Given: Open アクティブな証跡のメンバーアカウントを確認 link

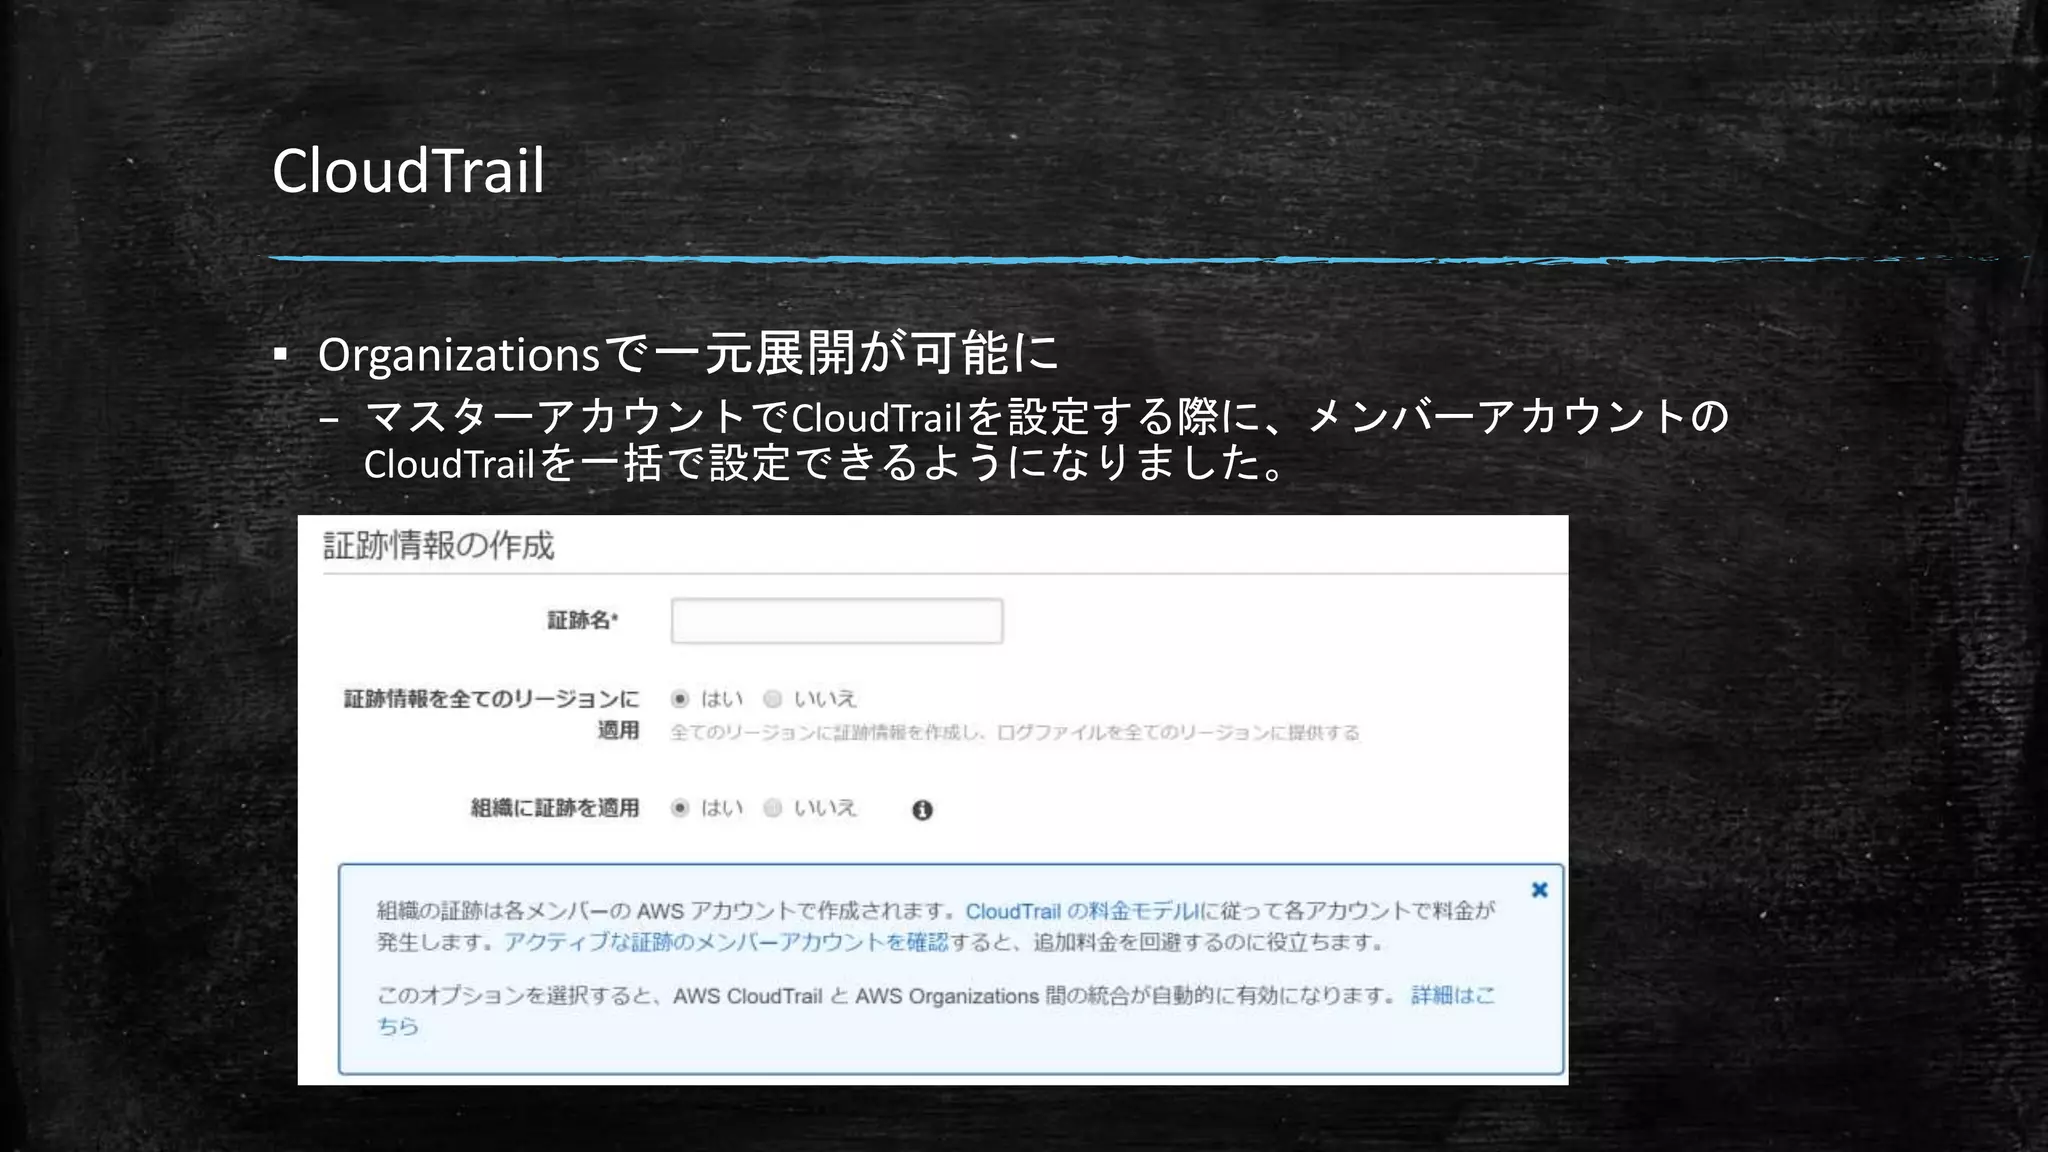Looking at the screenshot, I should pos(726,942).
